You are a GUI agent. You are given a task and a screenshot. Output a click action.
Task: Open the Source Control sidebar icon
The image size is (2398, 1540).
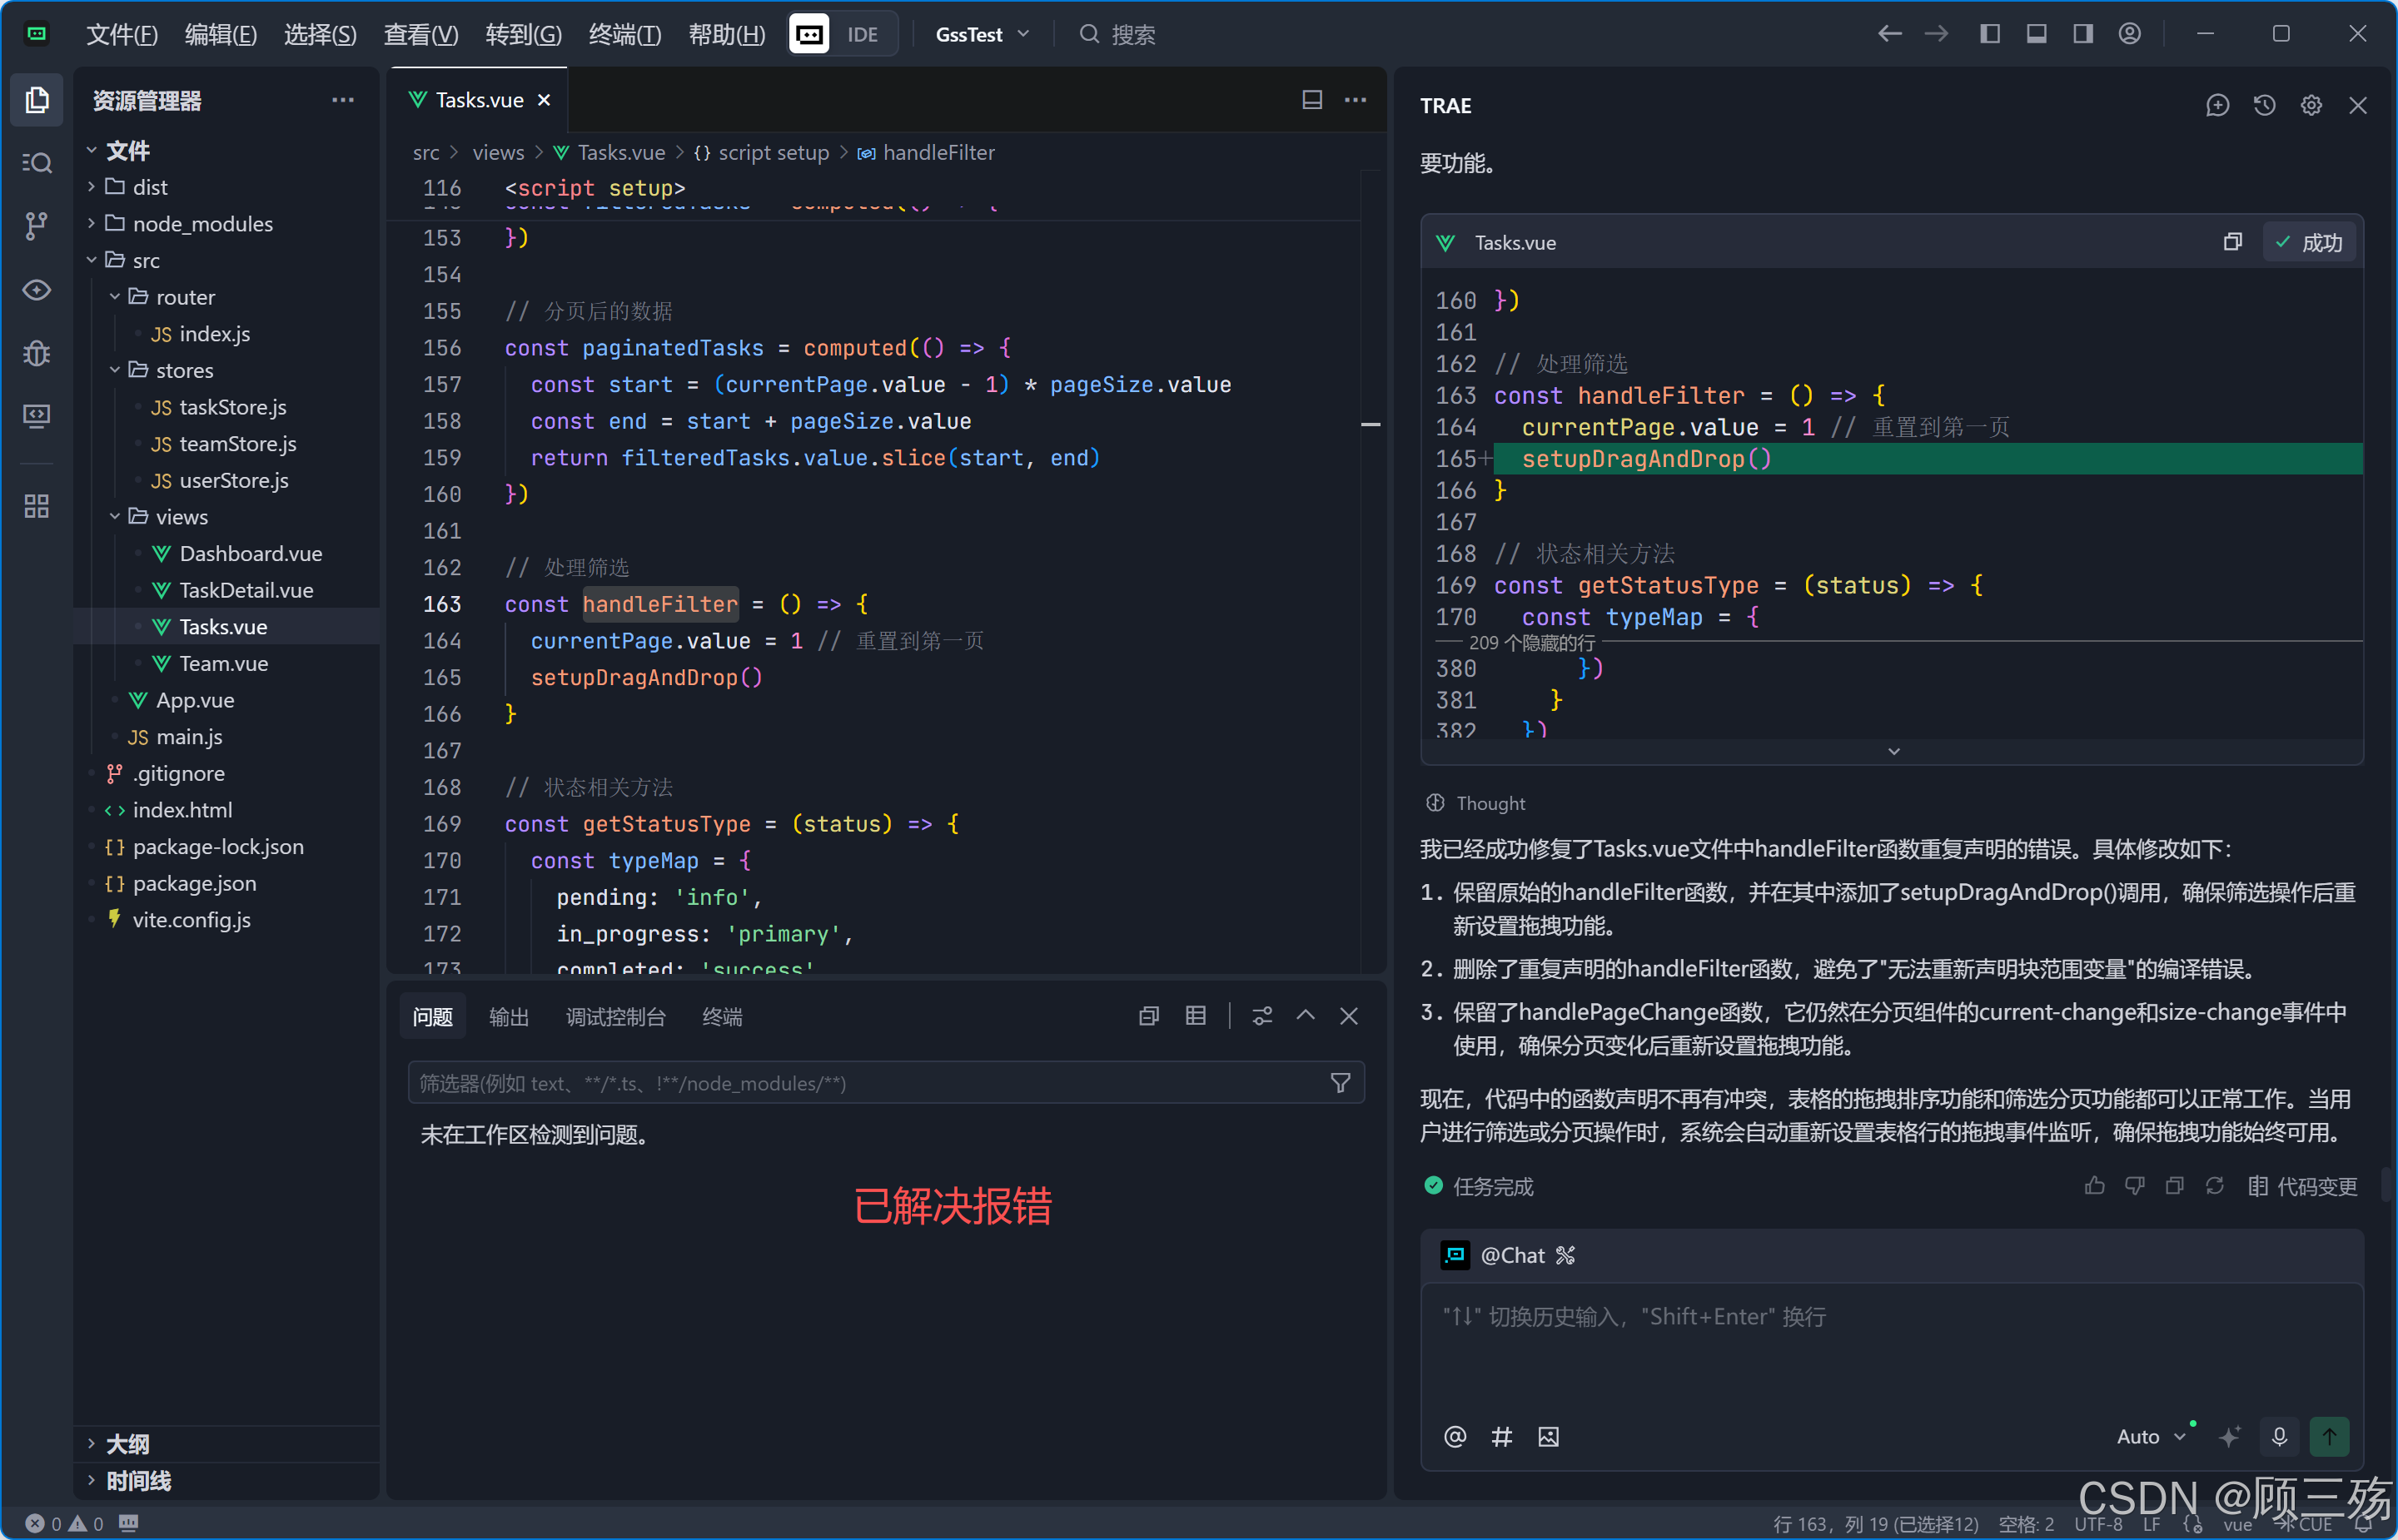[36, 226]
